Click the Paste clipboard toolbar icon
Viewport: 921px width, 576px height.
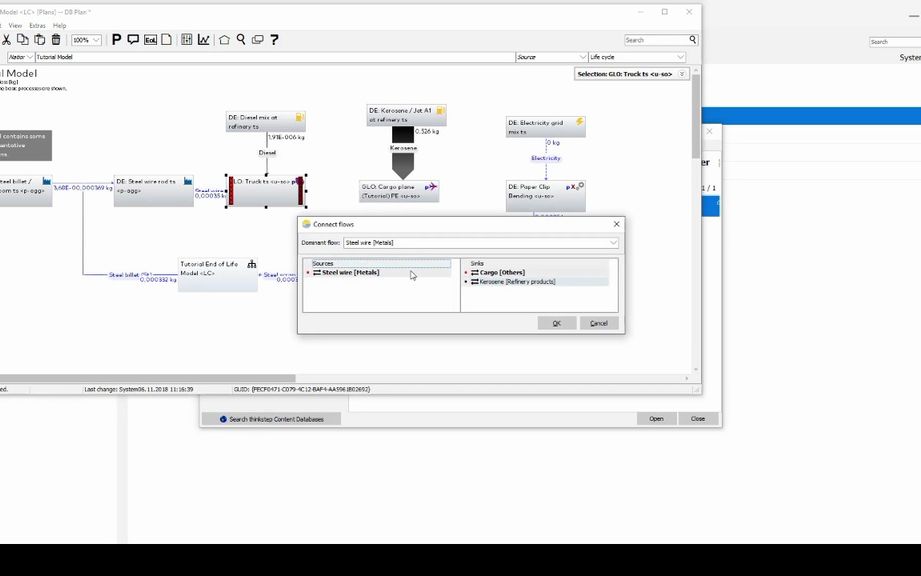39,39
